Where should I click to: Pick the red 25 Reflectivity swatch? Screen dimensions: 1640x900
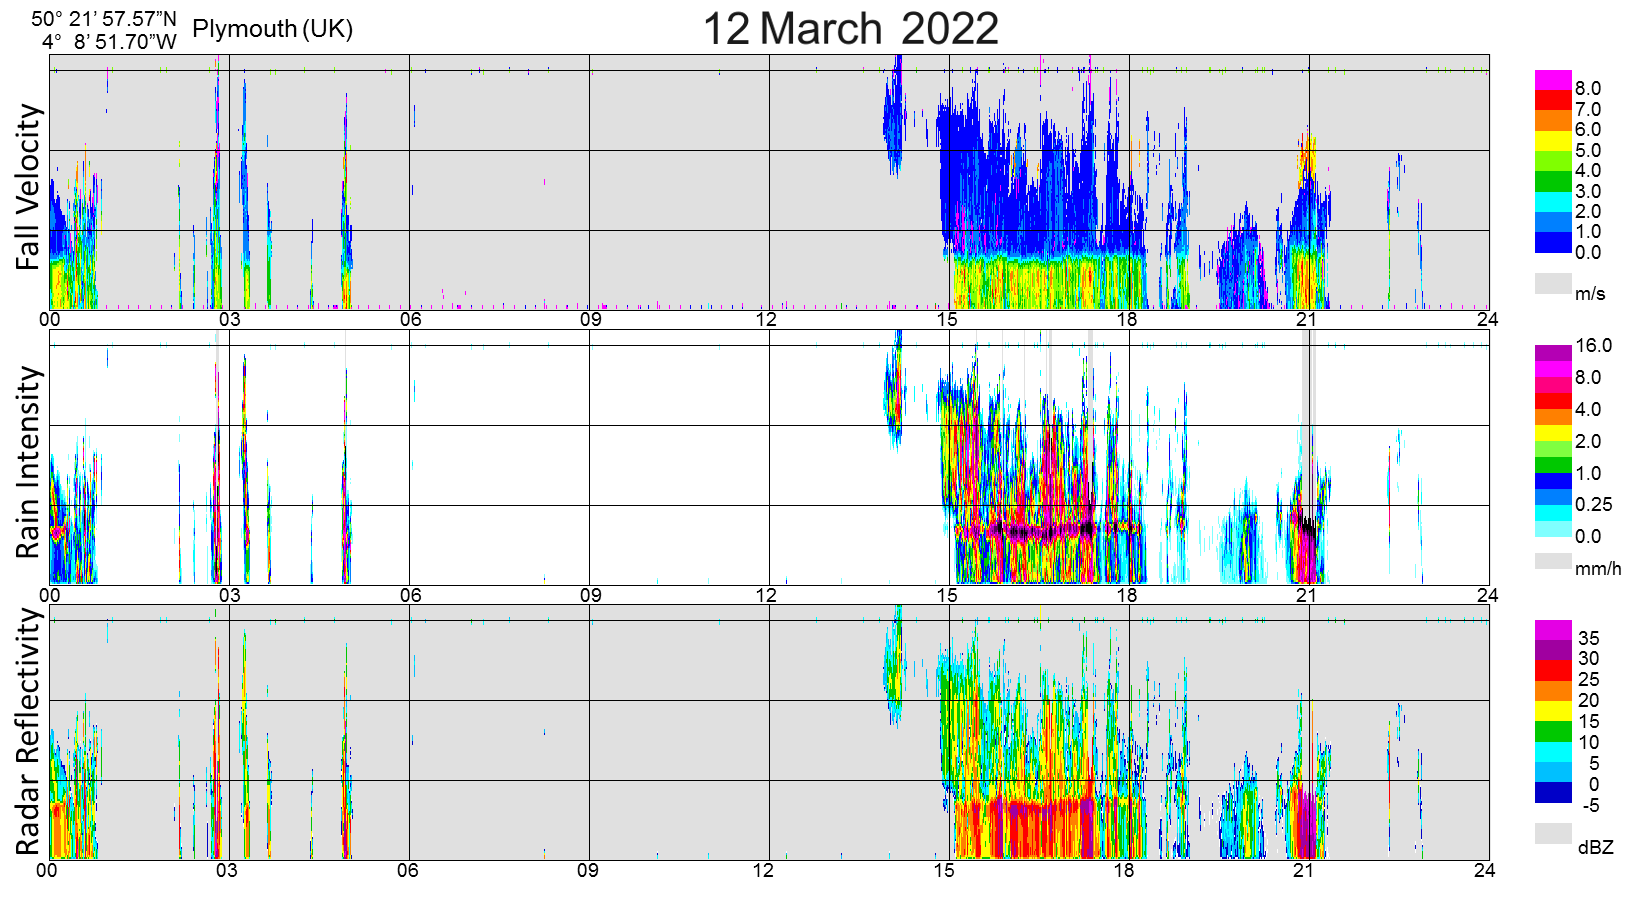(1553, 671)
